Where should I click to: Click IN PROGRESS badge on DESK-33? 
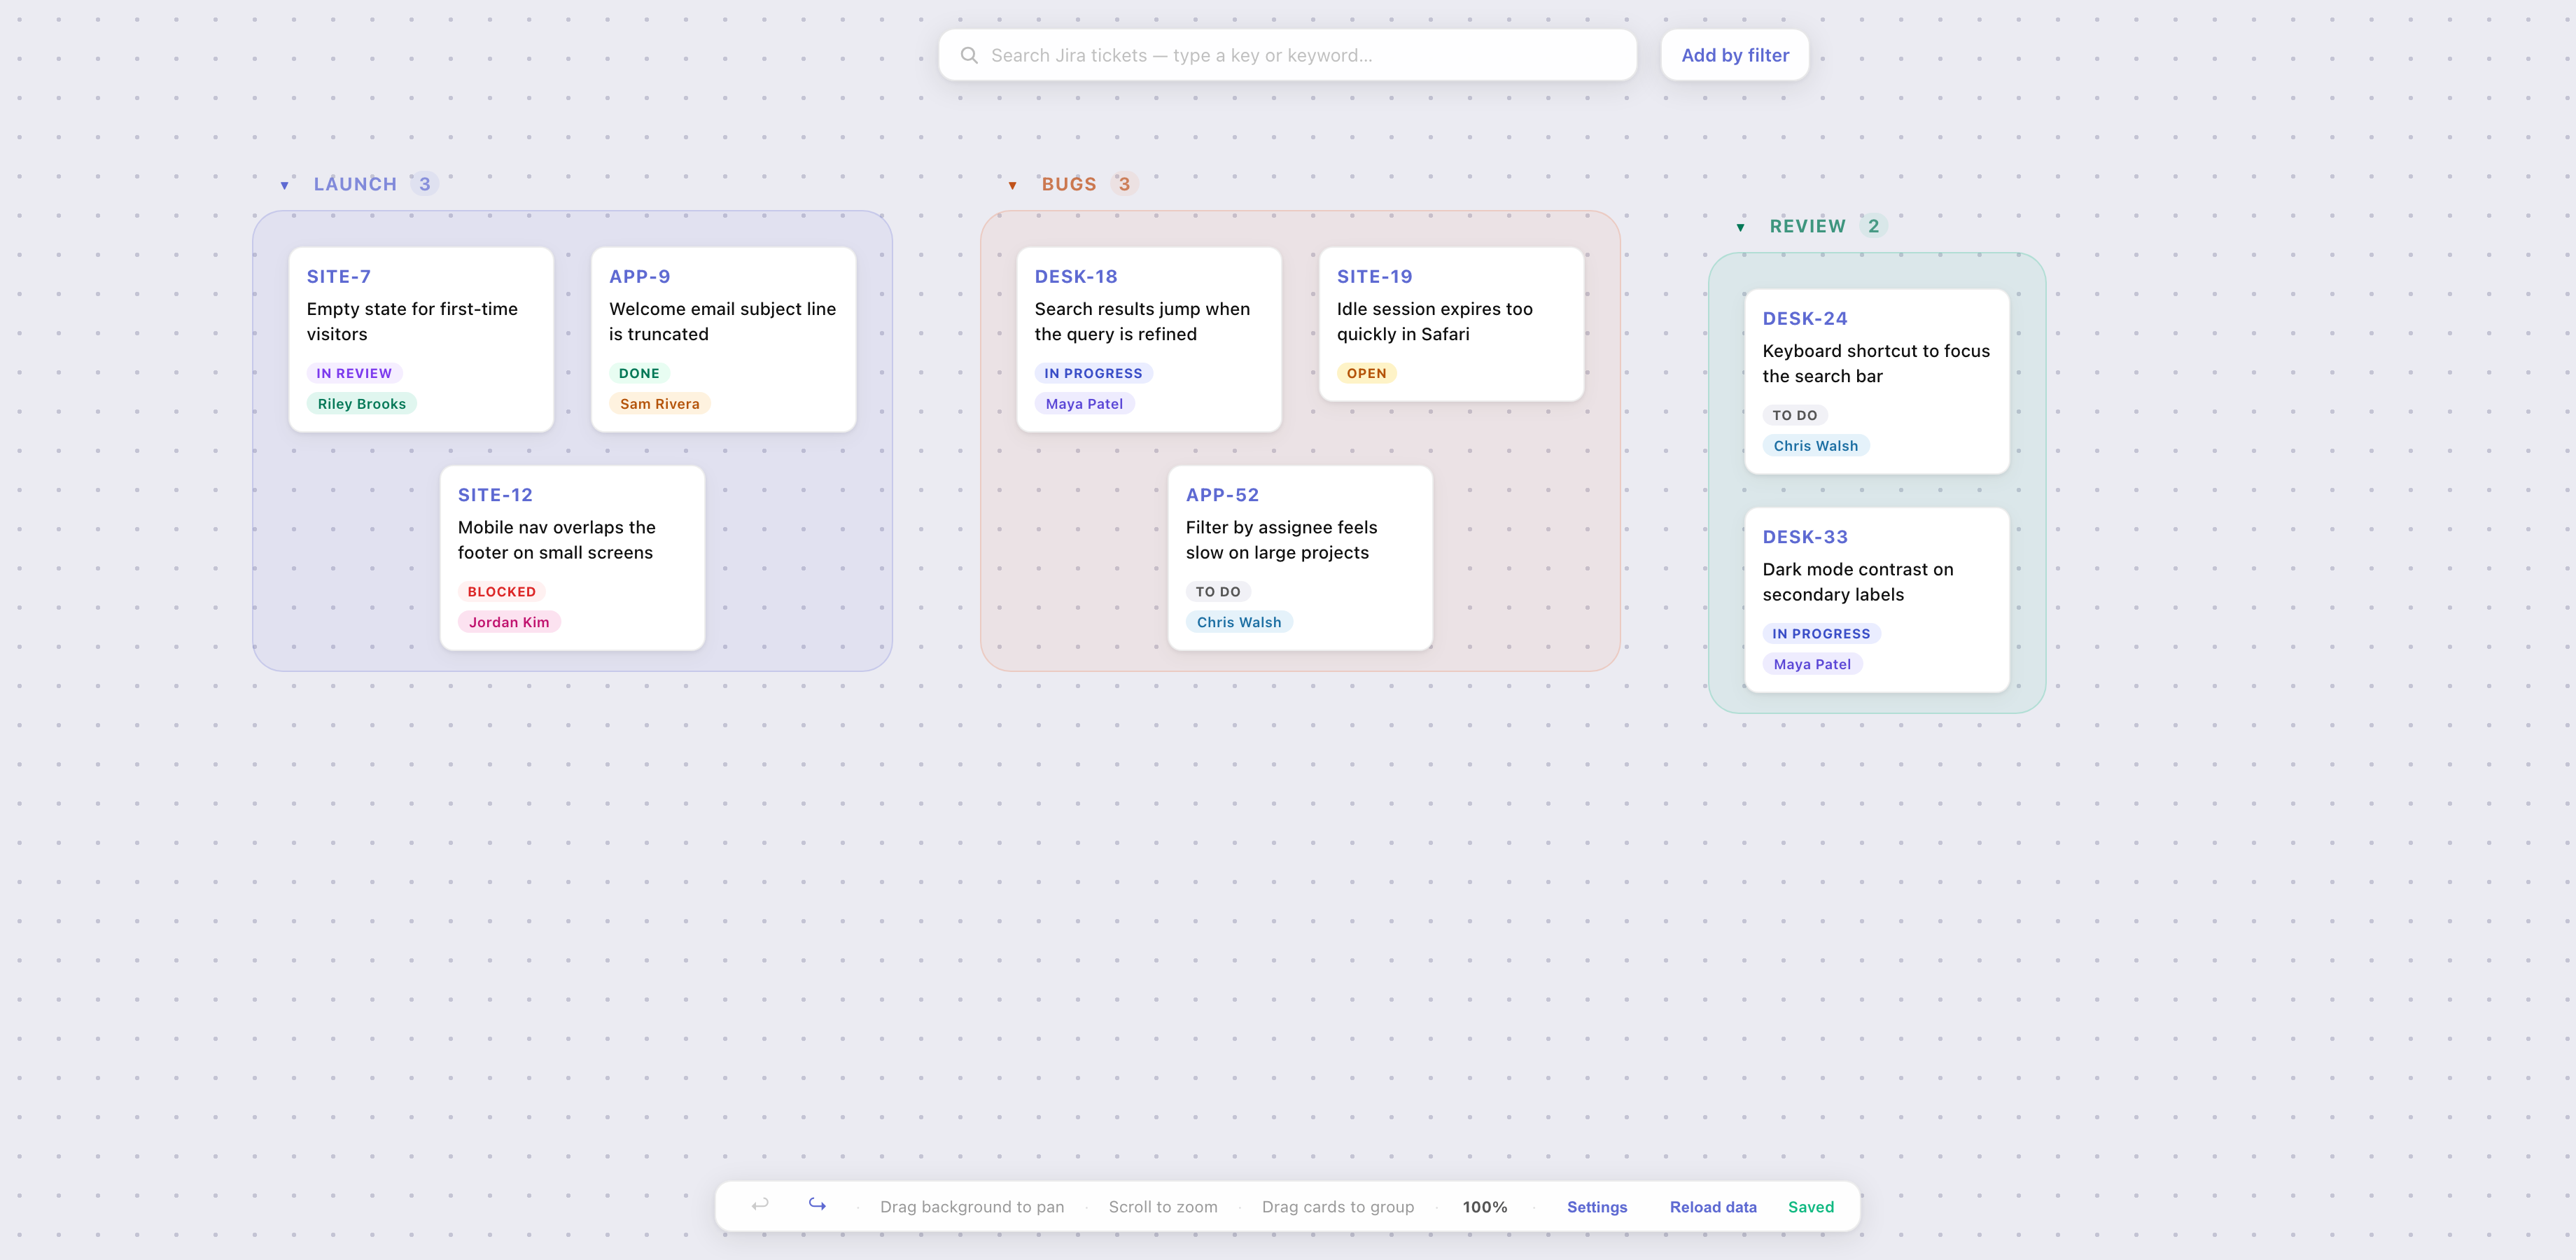click(x=1821, y=634)
